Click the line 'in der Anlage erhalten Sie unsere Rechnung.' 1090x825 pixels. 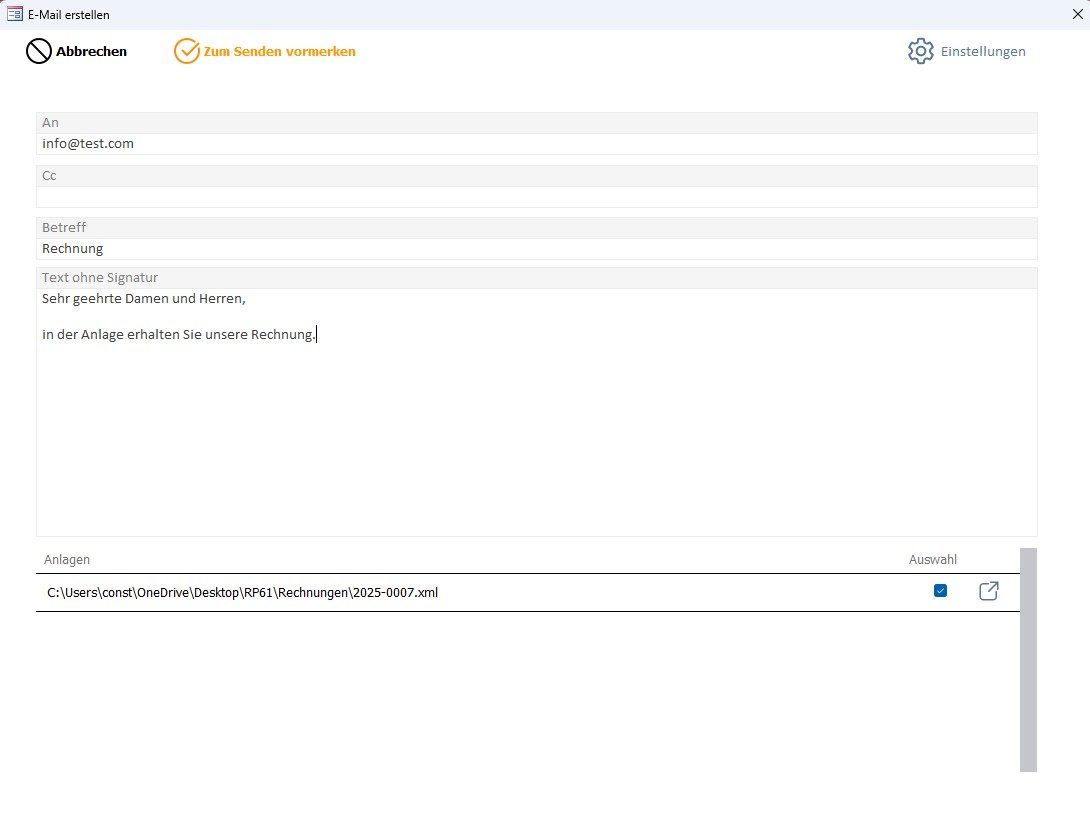pyautogui.click(x=179, y=334)
